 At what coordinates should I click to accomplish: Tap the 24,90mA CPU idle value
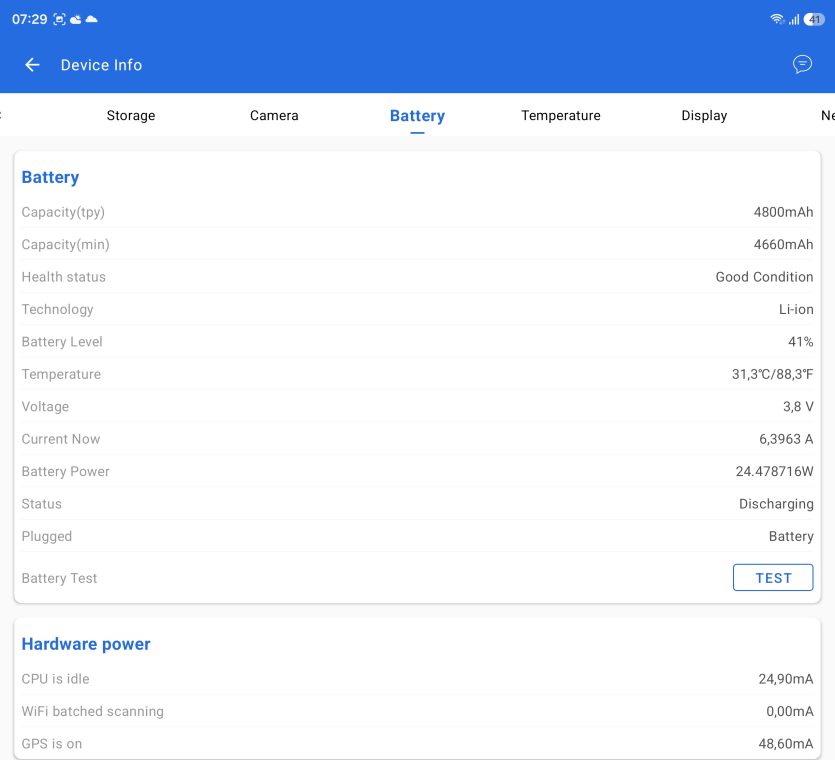785,679
